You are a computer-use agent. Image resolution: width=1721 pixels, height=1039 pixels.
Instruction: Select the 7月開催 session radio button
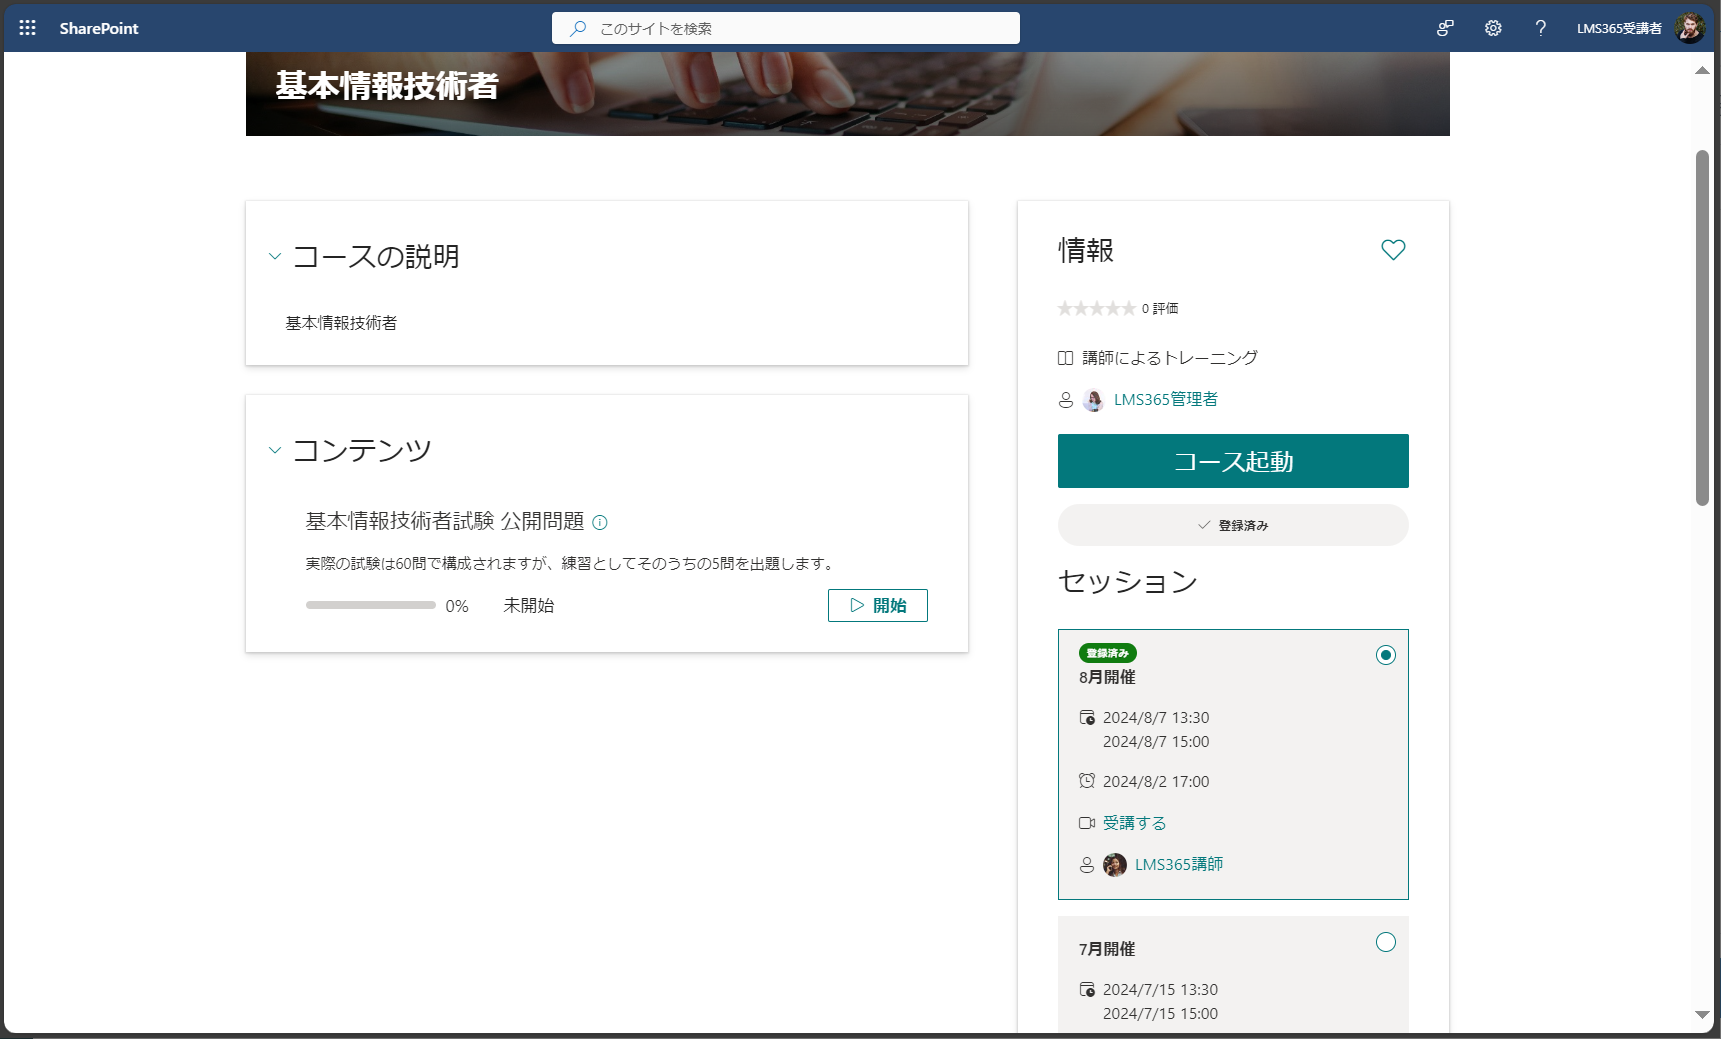(x=1385, y=942)
